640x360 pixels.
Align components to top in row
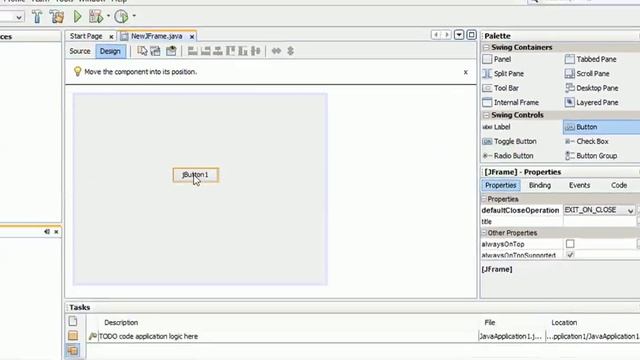point(231,51)
